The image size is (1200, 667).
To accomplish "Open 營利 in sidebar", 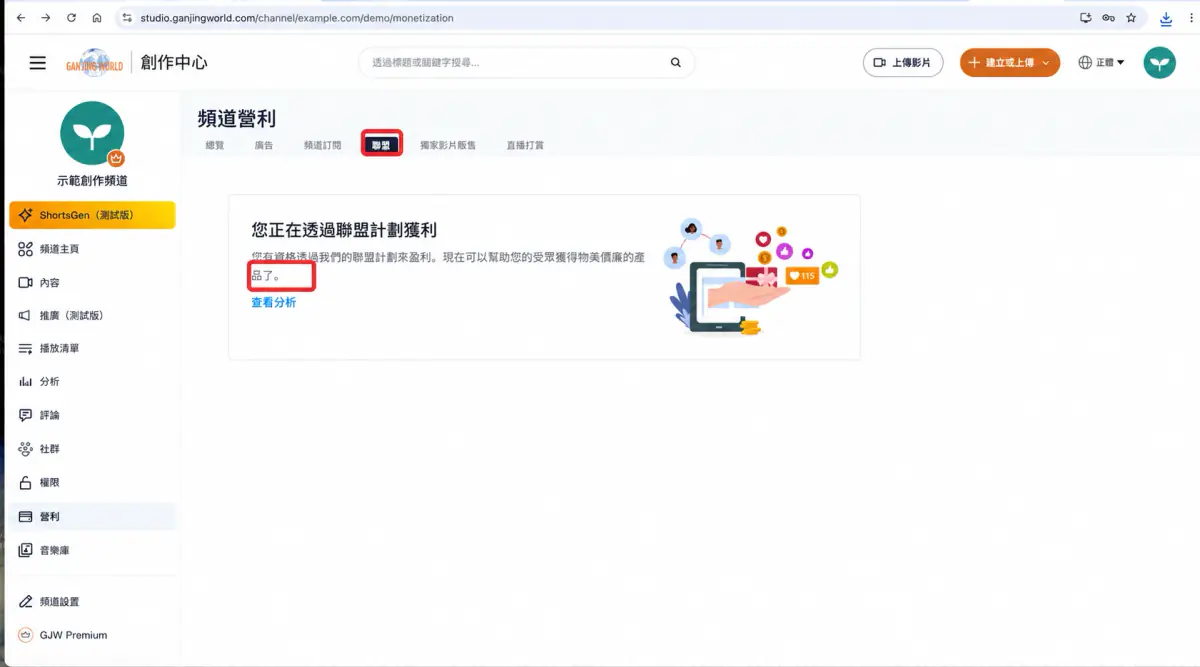I will [x=92, y=516].
